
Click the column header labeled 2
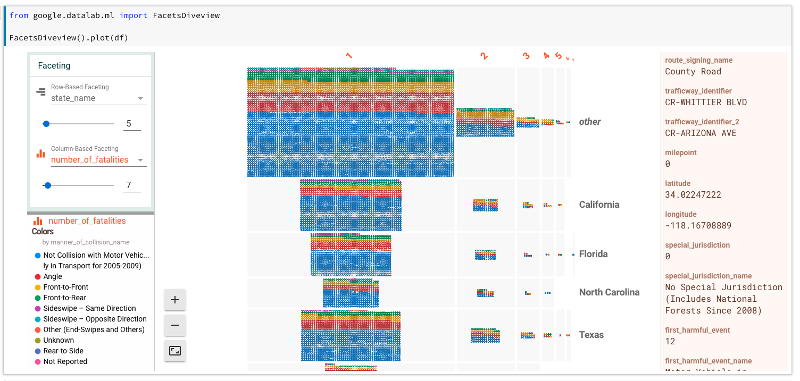[x=484, y=56]
